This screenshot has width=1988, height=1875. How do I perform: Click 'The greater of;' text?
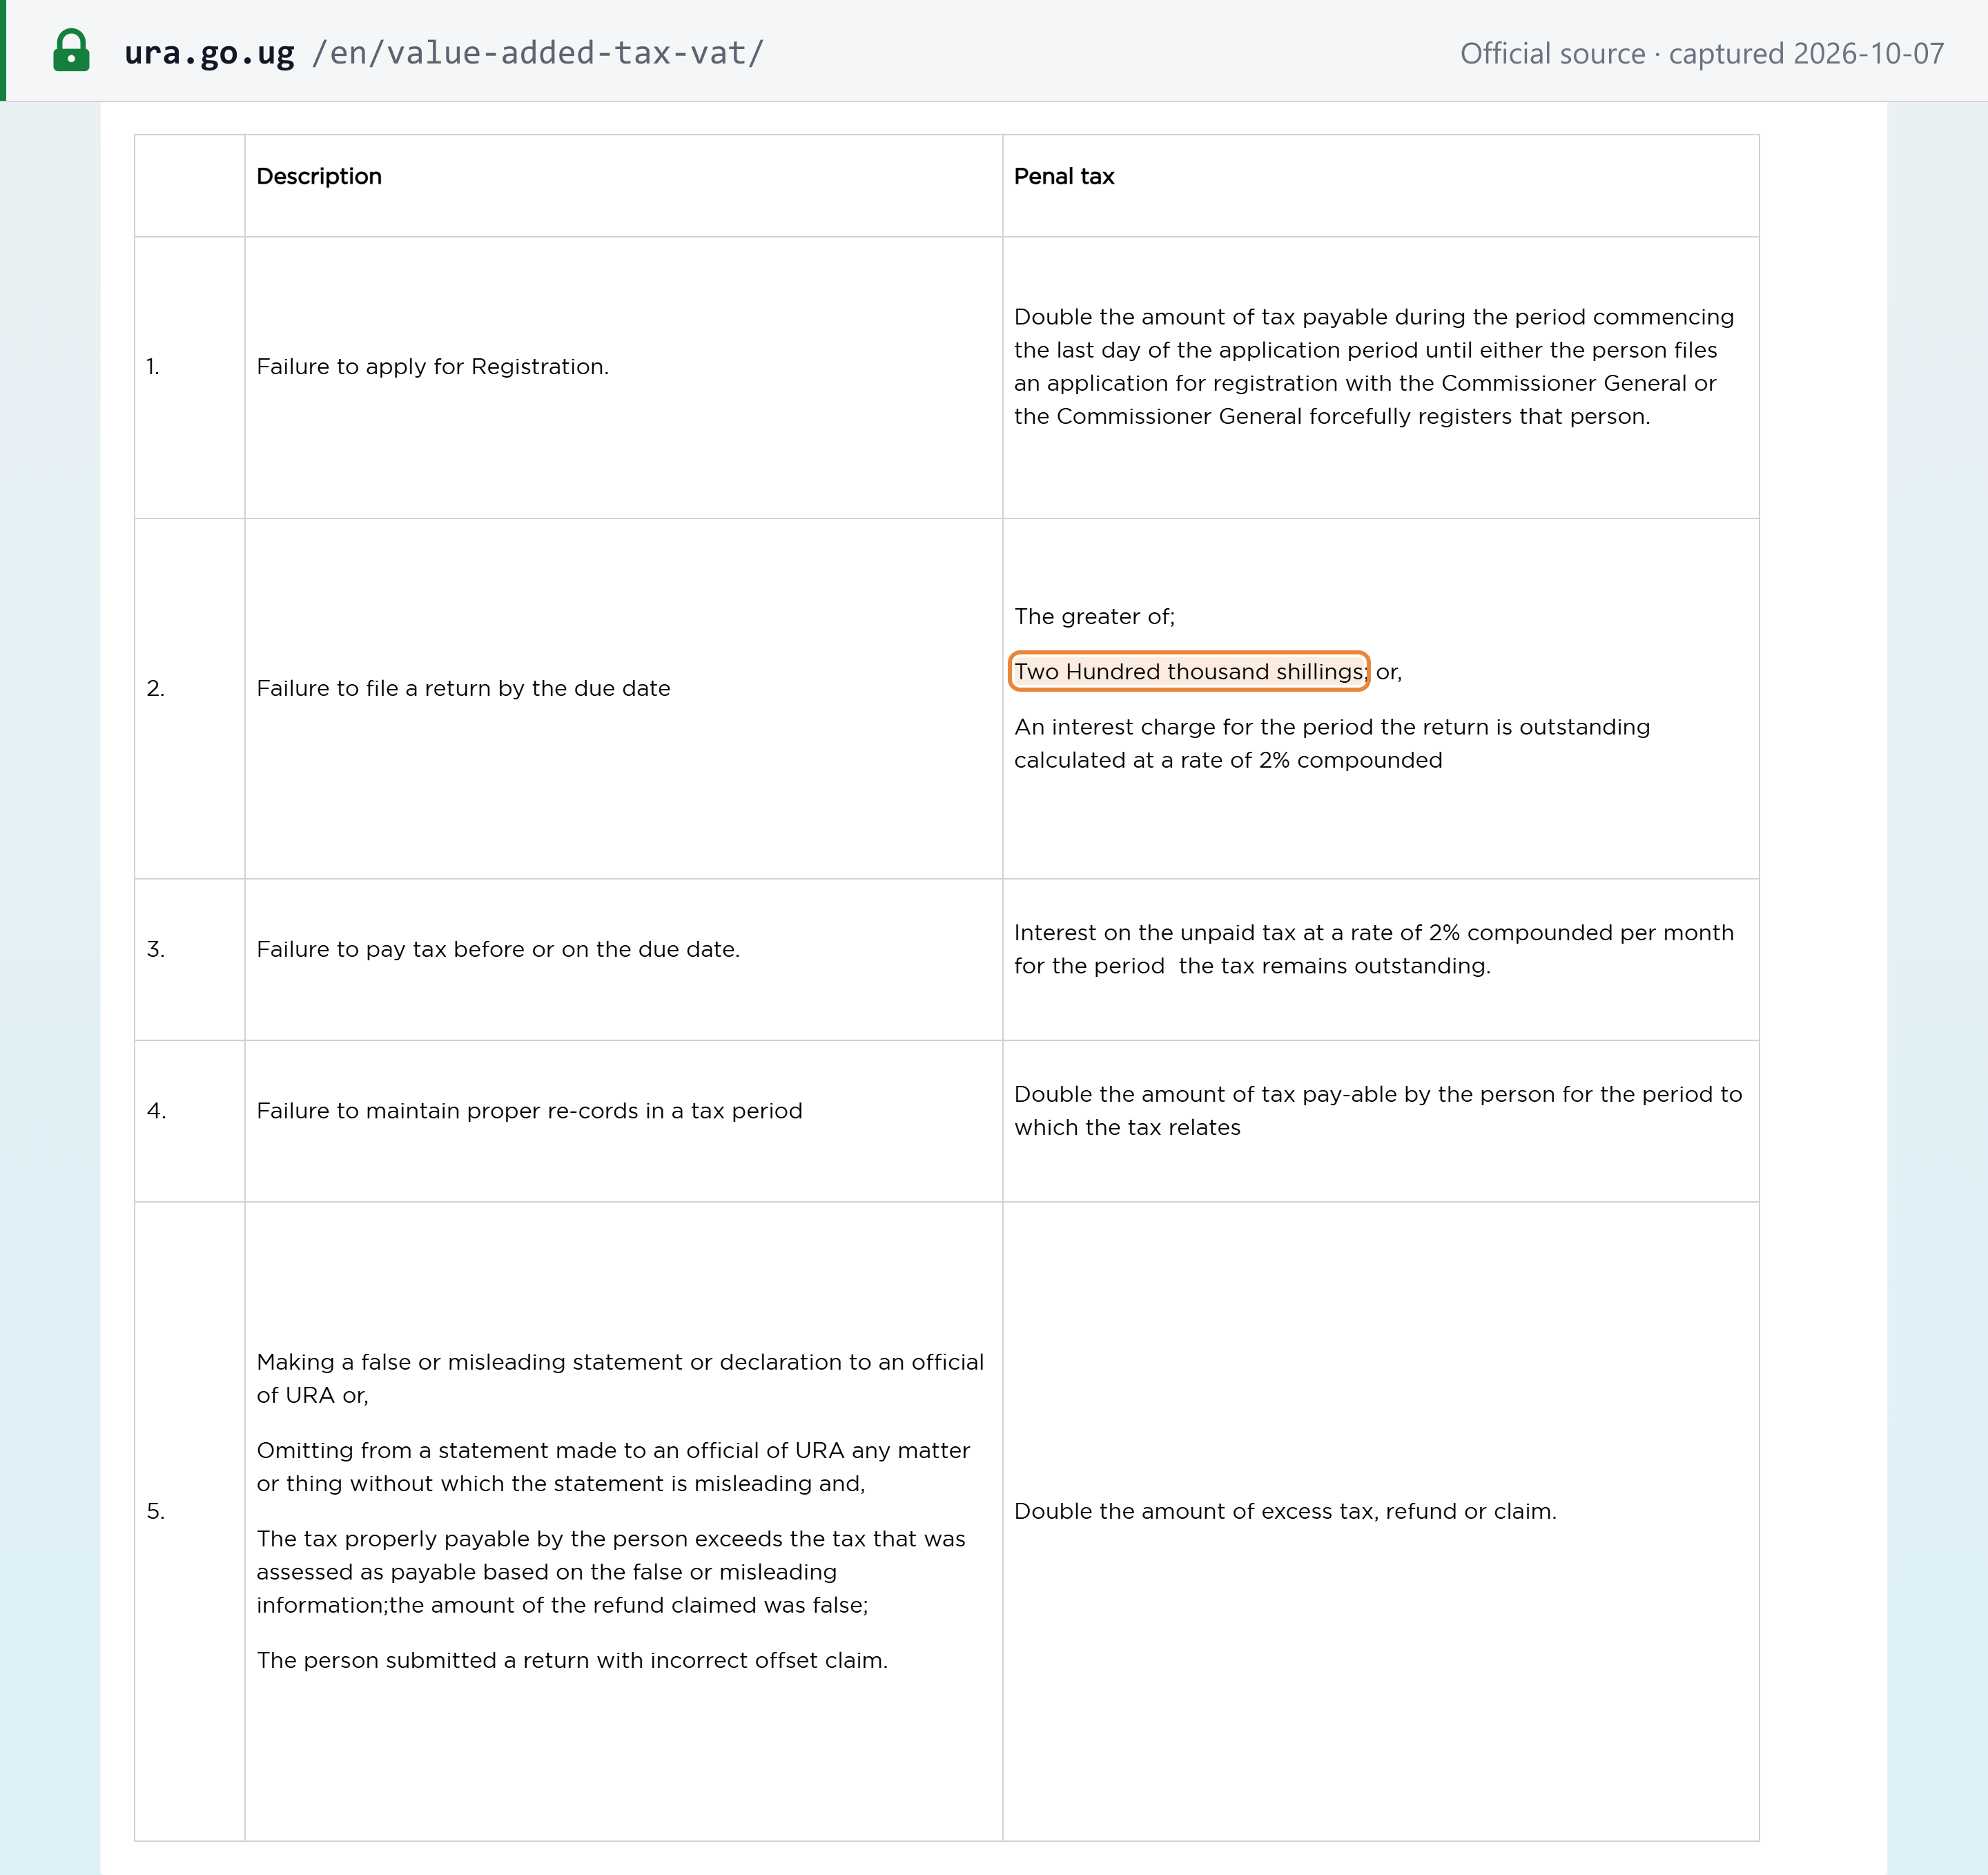point(1094,617)
